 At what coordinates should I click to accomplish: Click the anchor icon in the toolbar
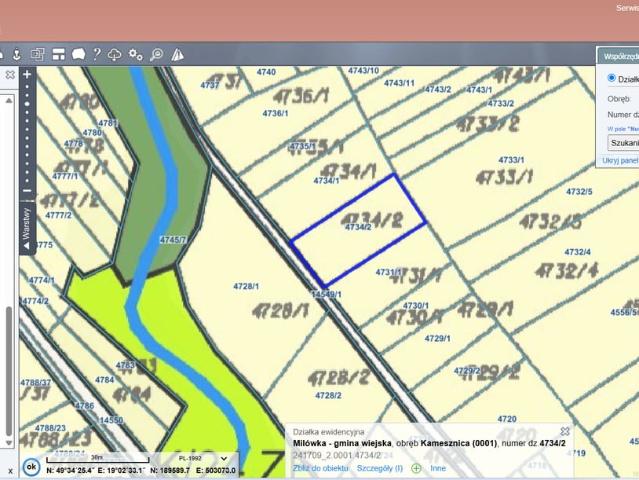point(17,54)
